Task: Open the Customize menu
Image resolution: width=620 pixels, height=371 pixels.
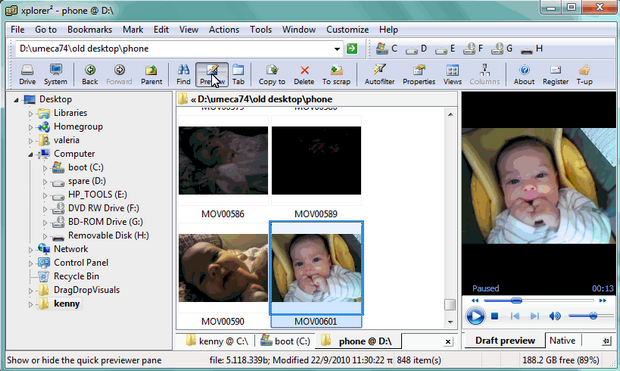Action: [347, 30]
